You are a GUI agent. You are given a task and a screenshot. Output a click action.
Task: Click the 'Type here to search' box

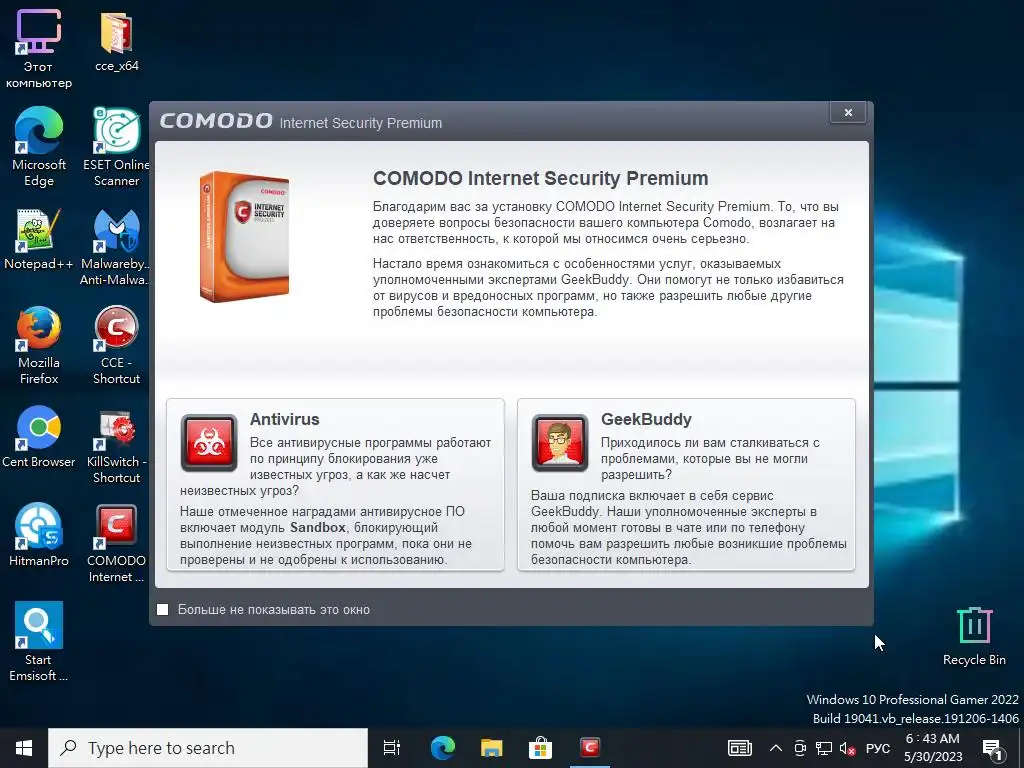tap(208, 748)
